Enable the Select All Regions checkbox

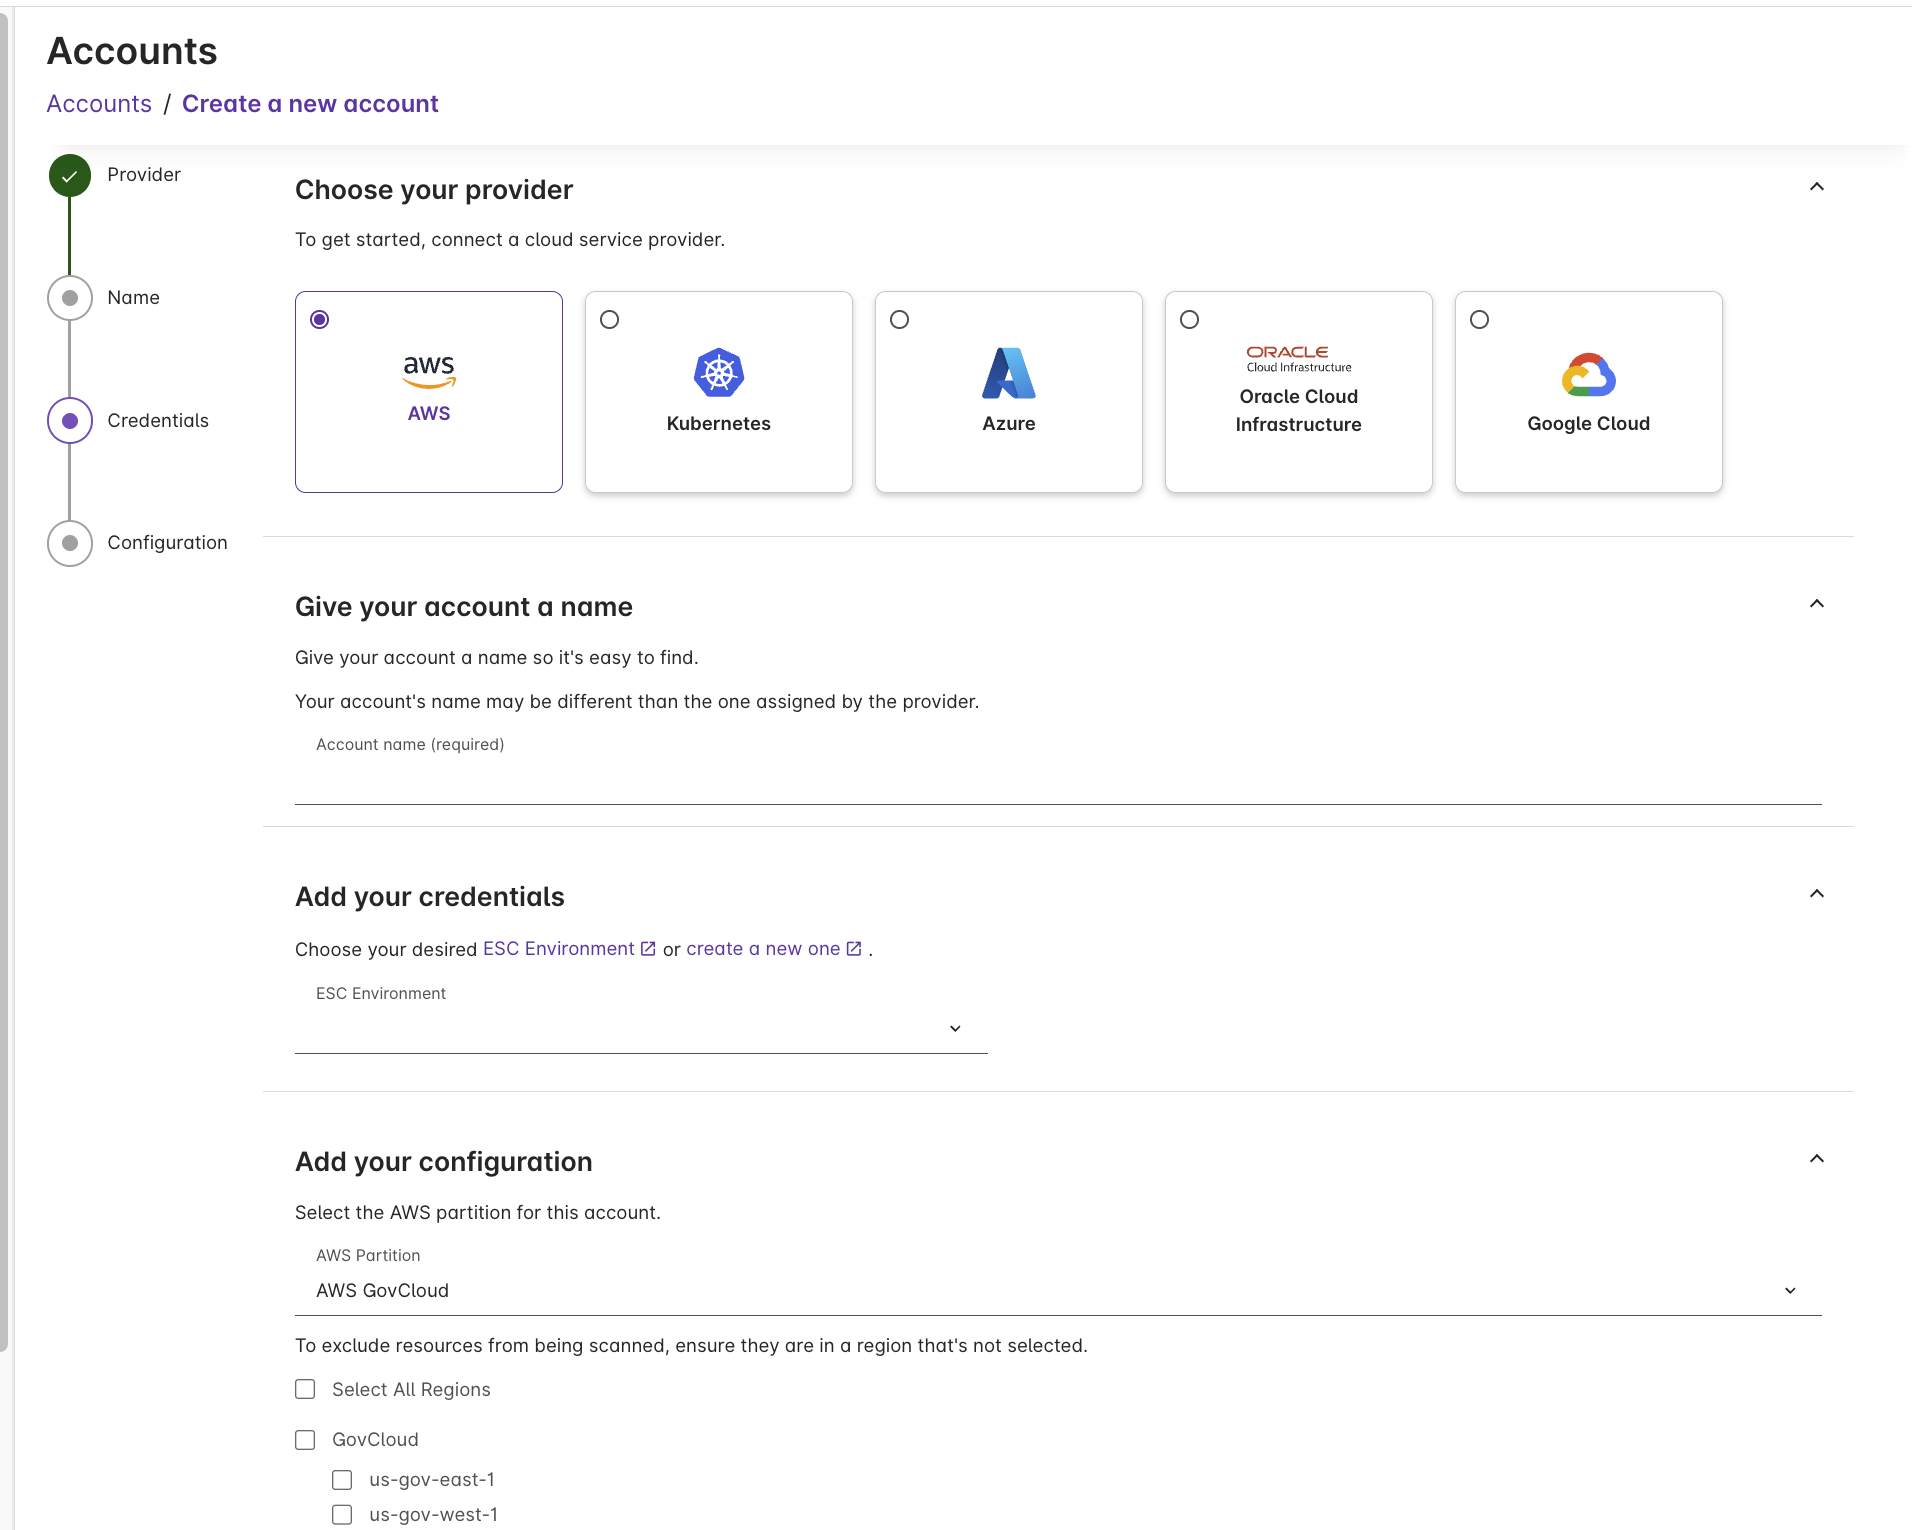pyautogui.click(x=305, y=1389)
